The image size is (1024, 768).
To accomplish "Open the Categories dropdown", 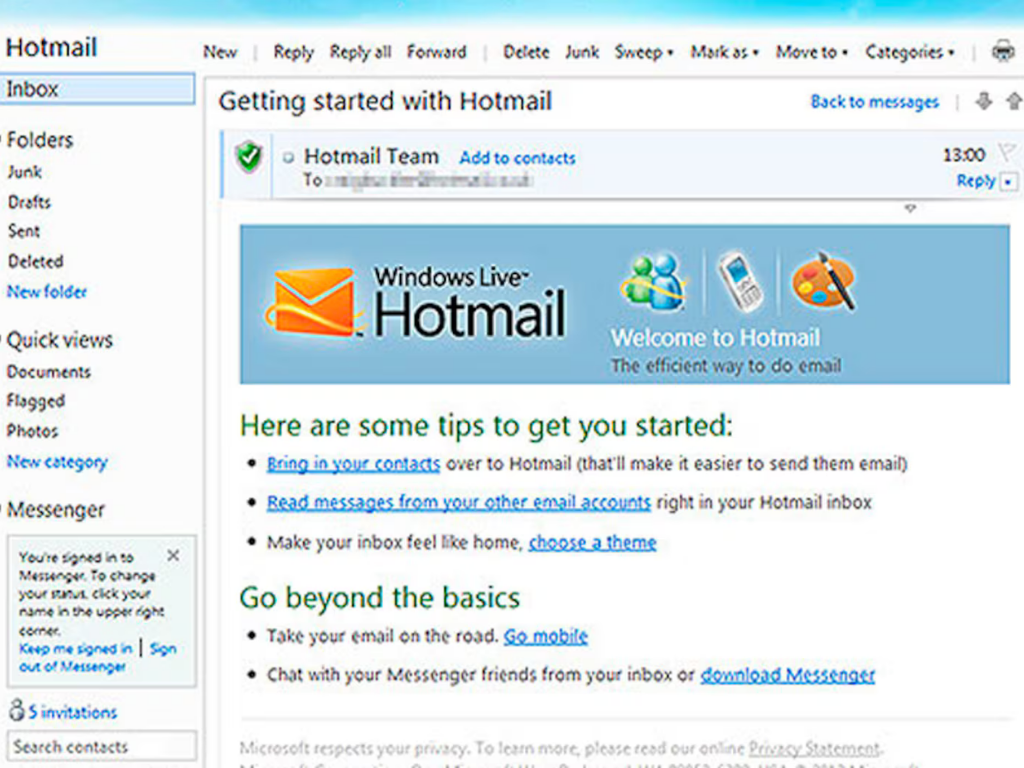I will 910,52.
